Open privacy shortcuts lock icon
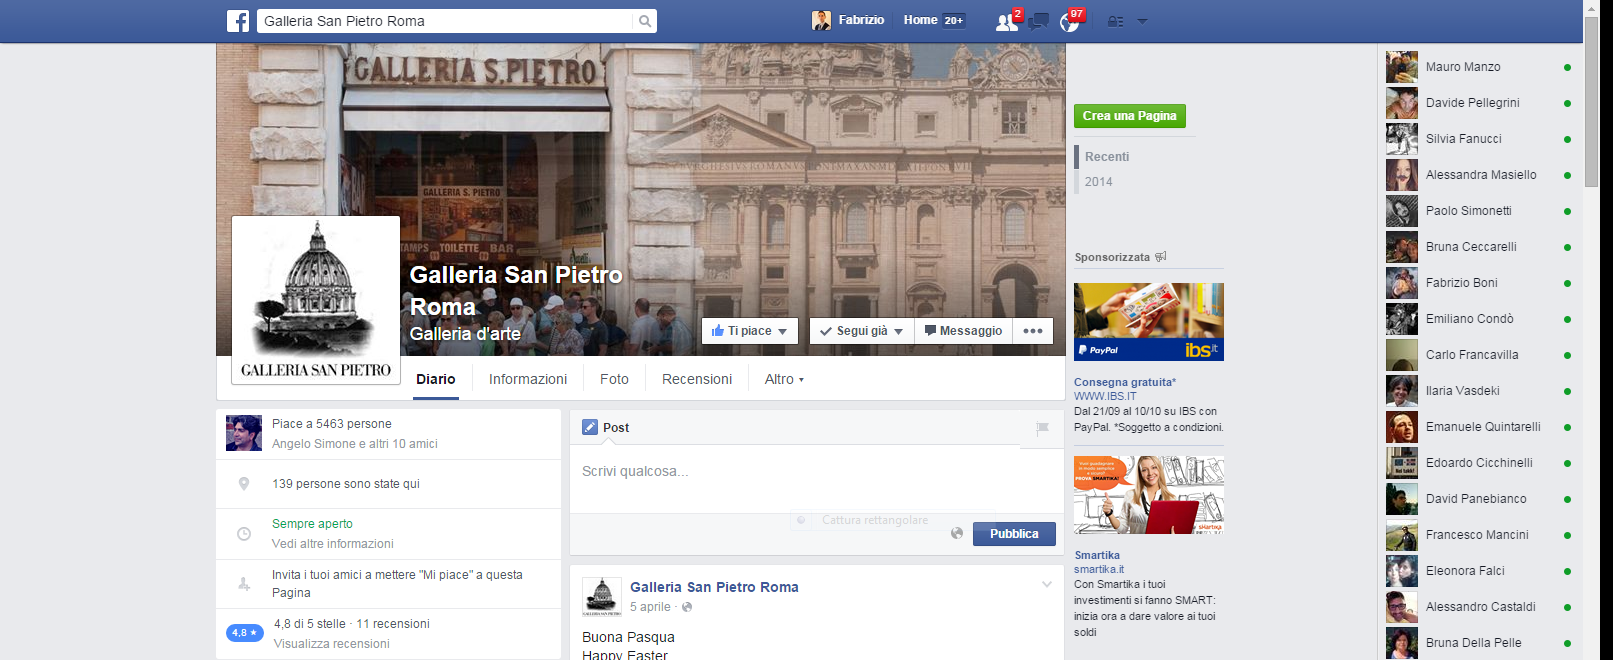Screen dimensions: 1613x660 [x=1116, y=21]
